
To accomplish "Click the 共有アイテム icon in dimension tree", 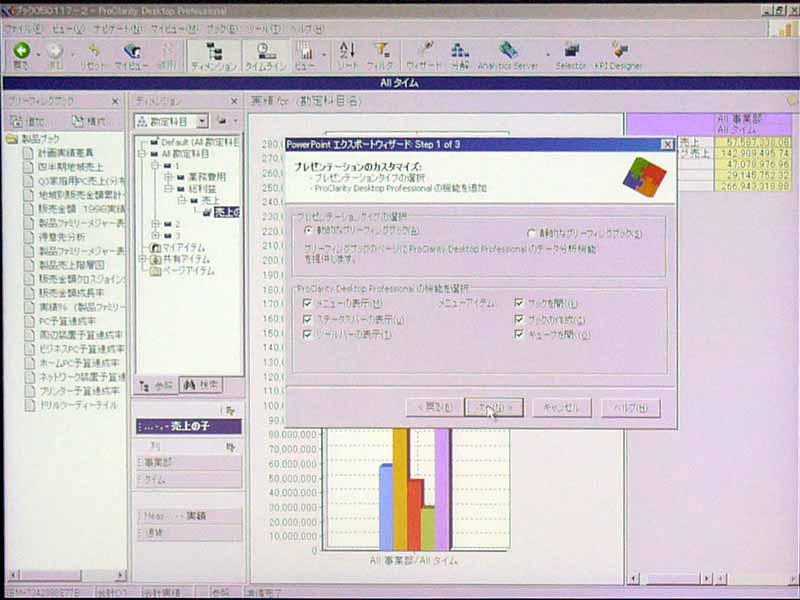I will click(156, 260).
